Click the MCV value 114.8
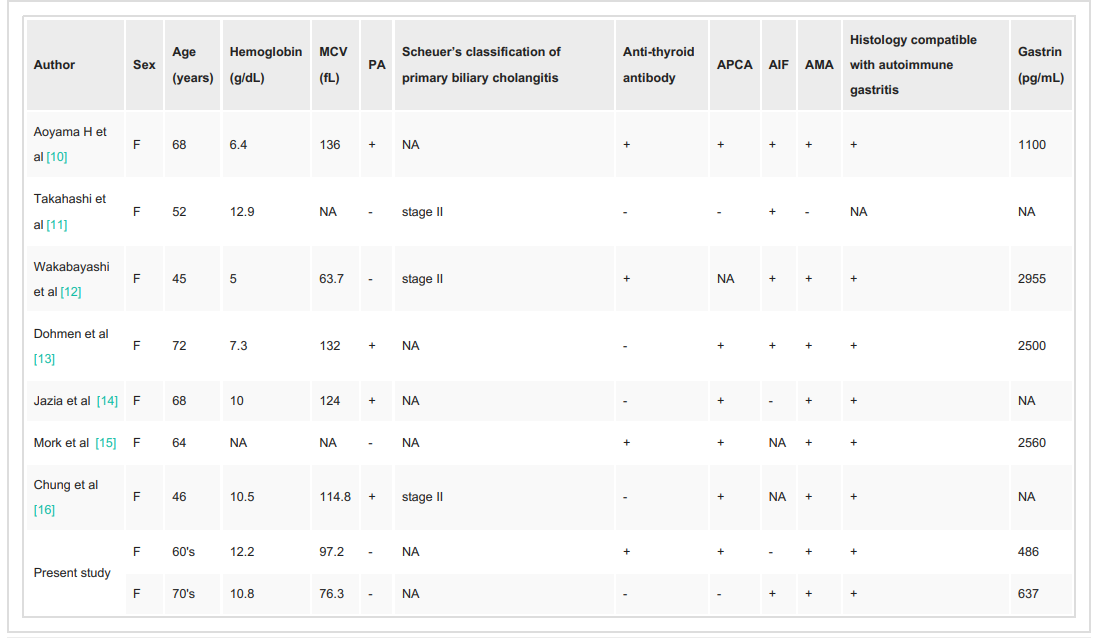Image resolution: width=1098 pixels, height=638 pixels. coord(335,497)
